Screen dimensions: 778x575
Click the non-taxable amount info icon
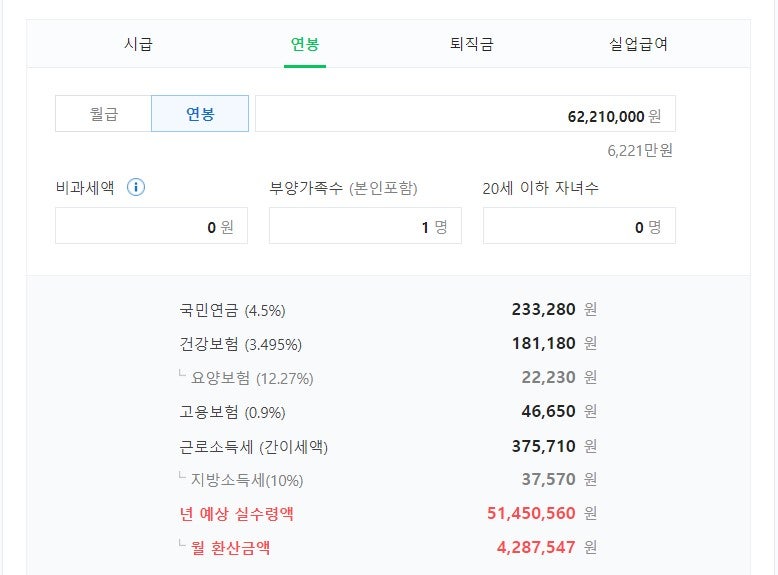tap(136, 187)
